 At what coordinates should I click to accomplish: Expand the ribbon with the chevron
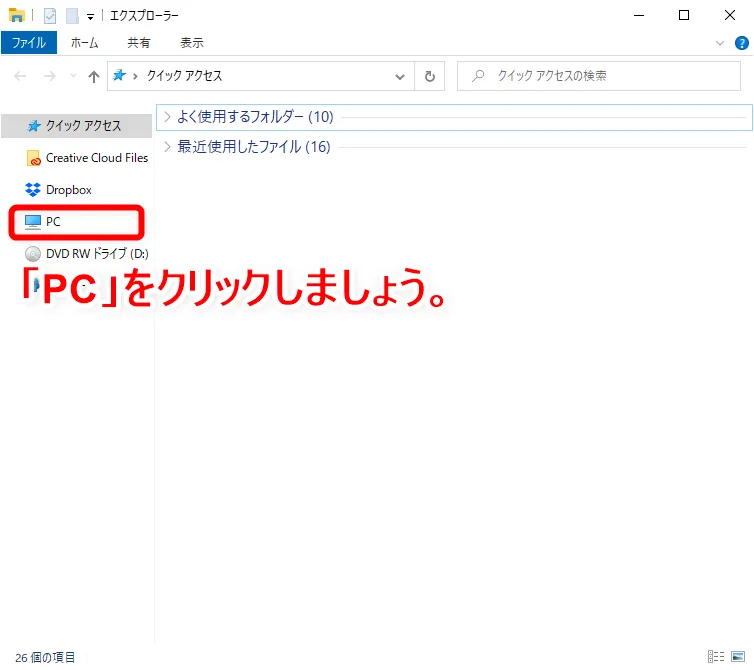coord(720,43)
